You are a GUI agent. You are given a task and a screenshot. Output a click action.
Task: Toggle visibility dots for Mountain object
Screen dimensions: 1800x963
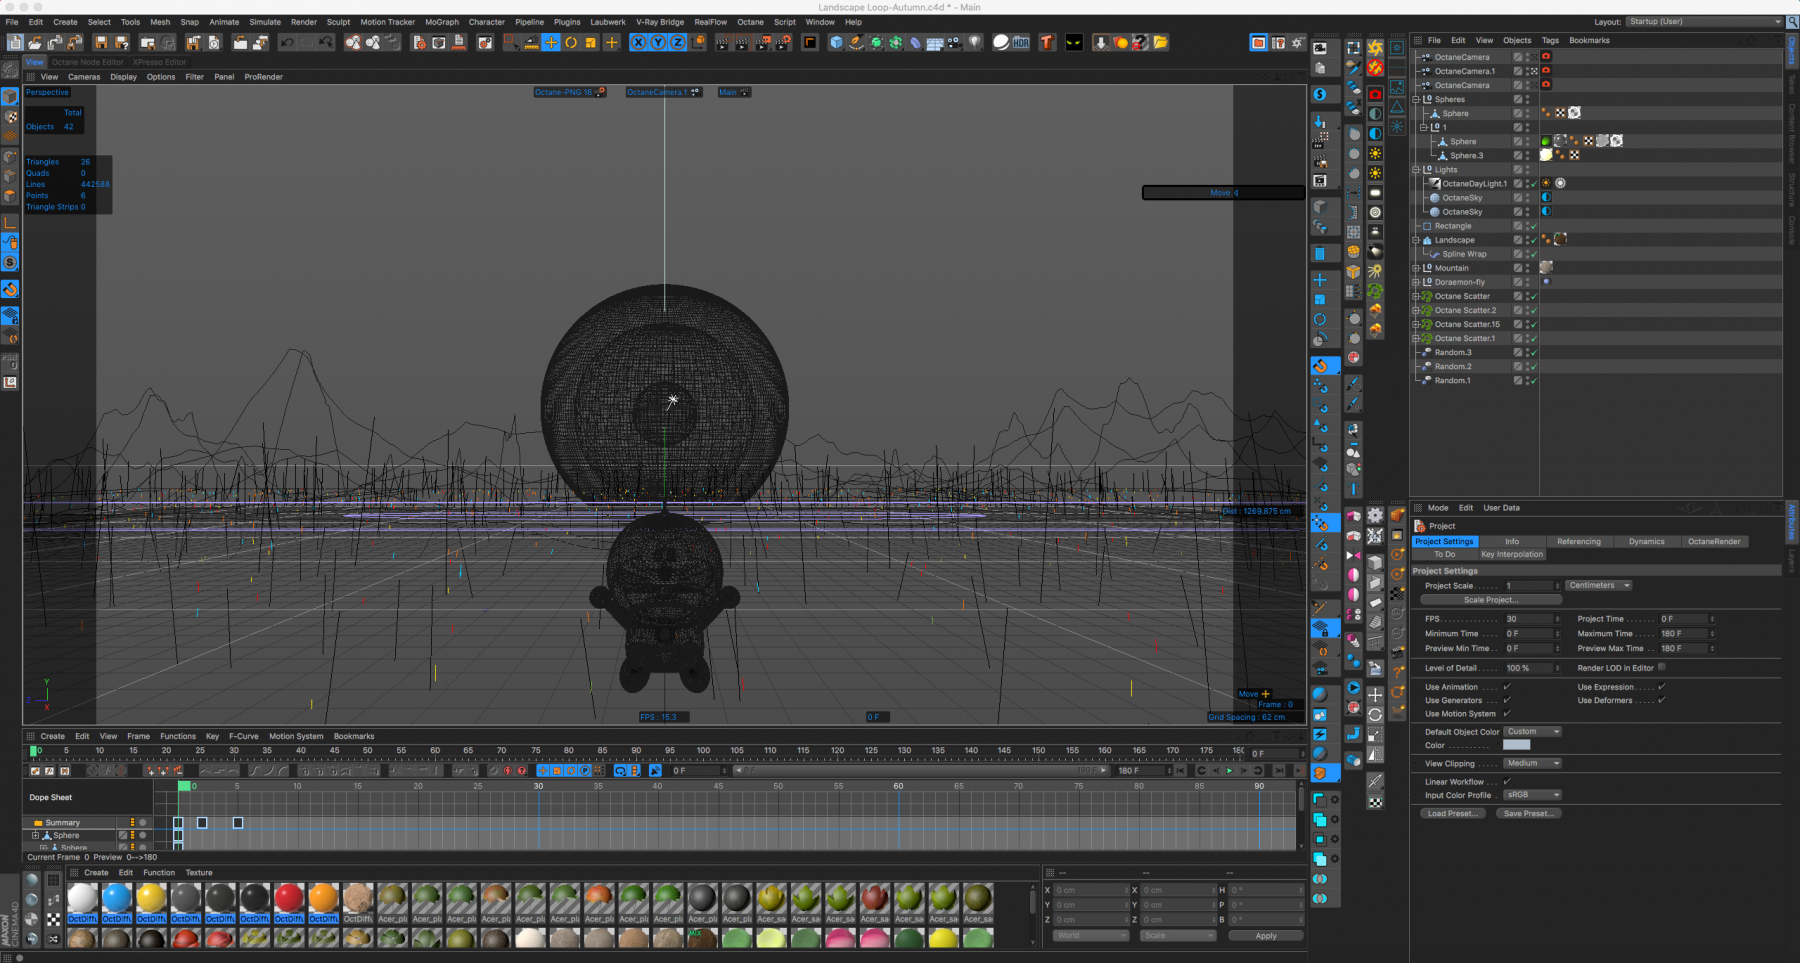click(1527, 268)
